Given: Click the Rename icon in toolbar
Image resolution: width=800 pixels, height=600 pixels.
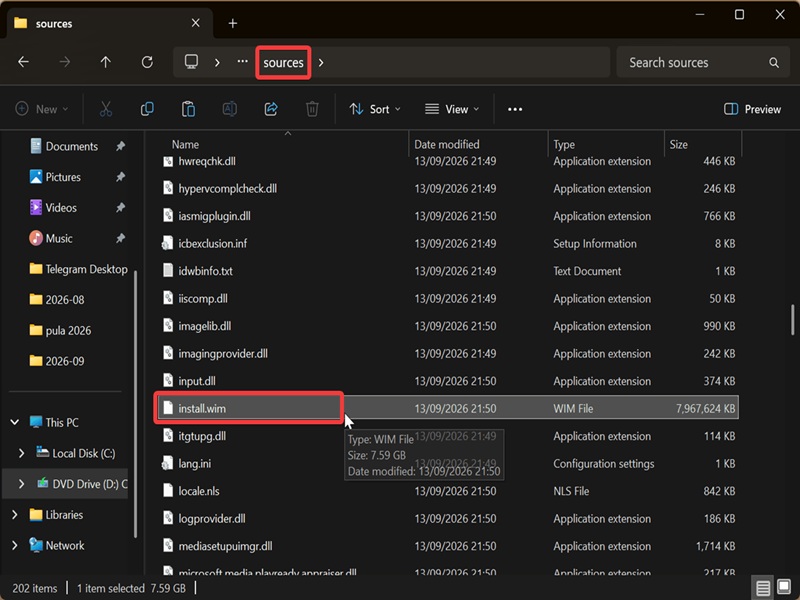Looking at the screenshot, I should coord(230,109).
